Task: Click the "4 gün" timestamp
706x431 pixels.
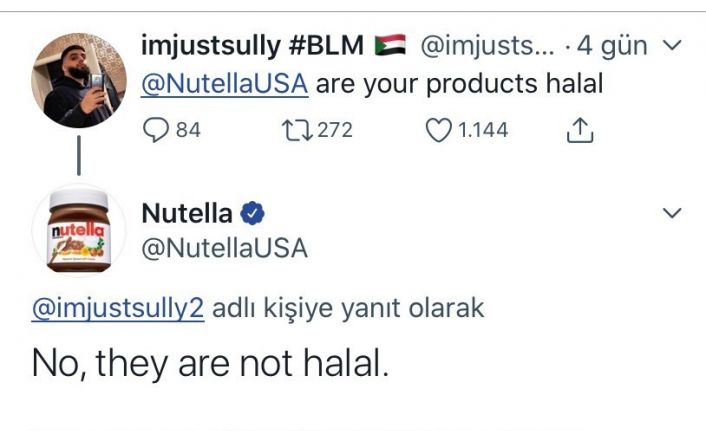Action: pyautogui.click(x=612, y=45)
